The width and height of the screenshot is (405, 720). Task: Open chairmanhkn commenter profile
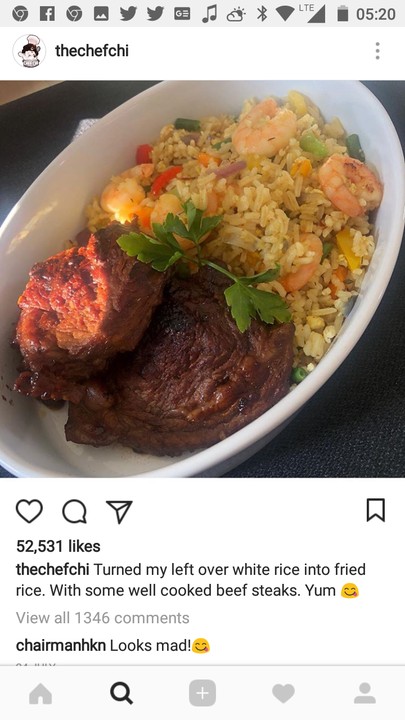point(61,646)
